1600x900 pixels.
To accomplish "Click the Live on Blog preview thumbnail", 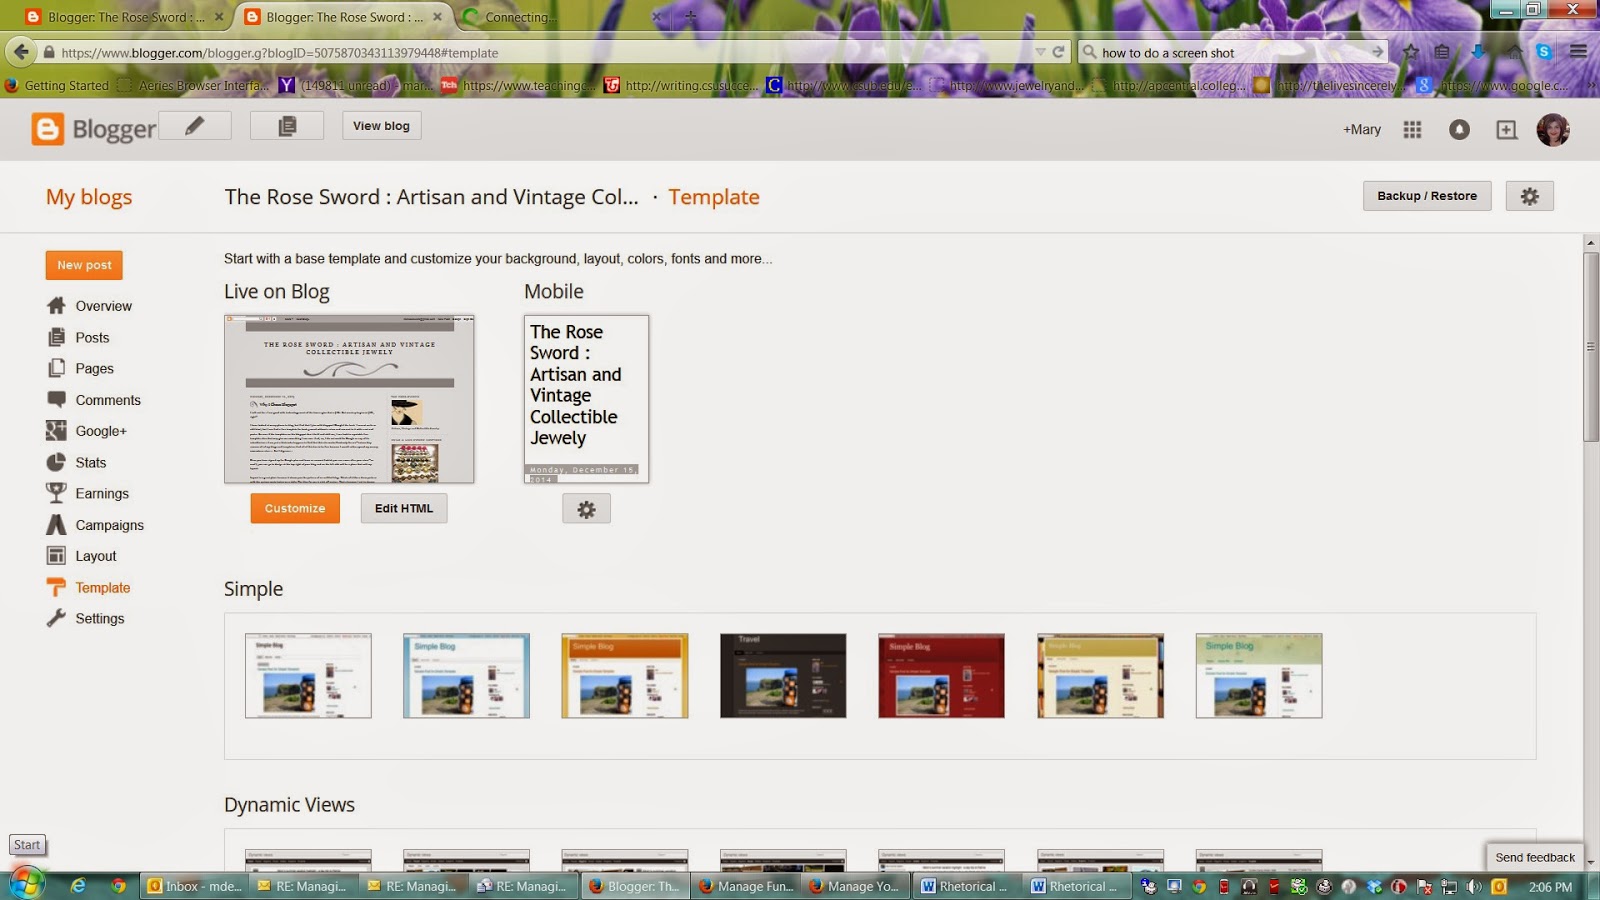I will (x=349, y=399).
